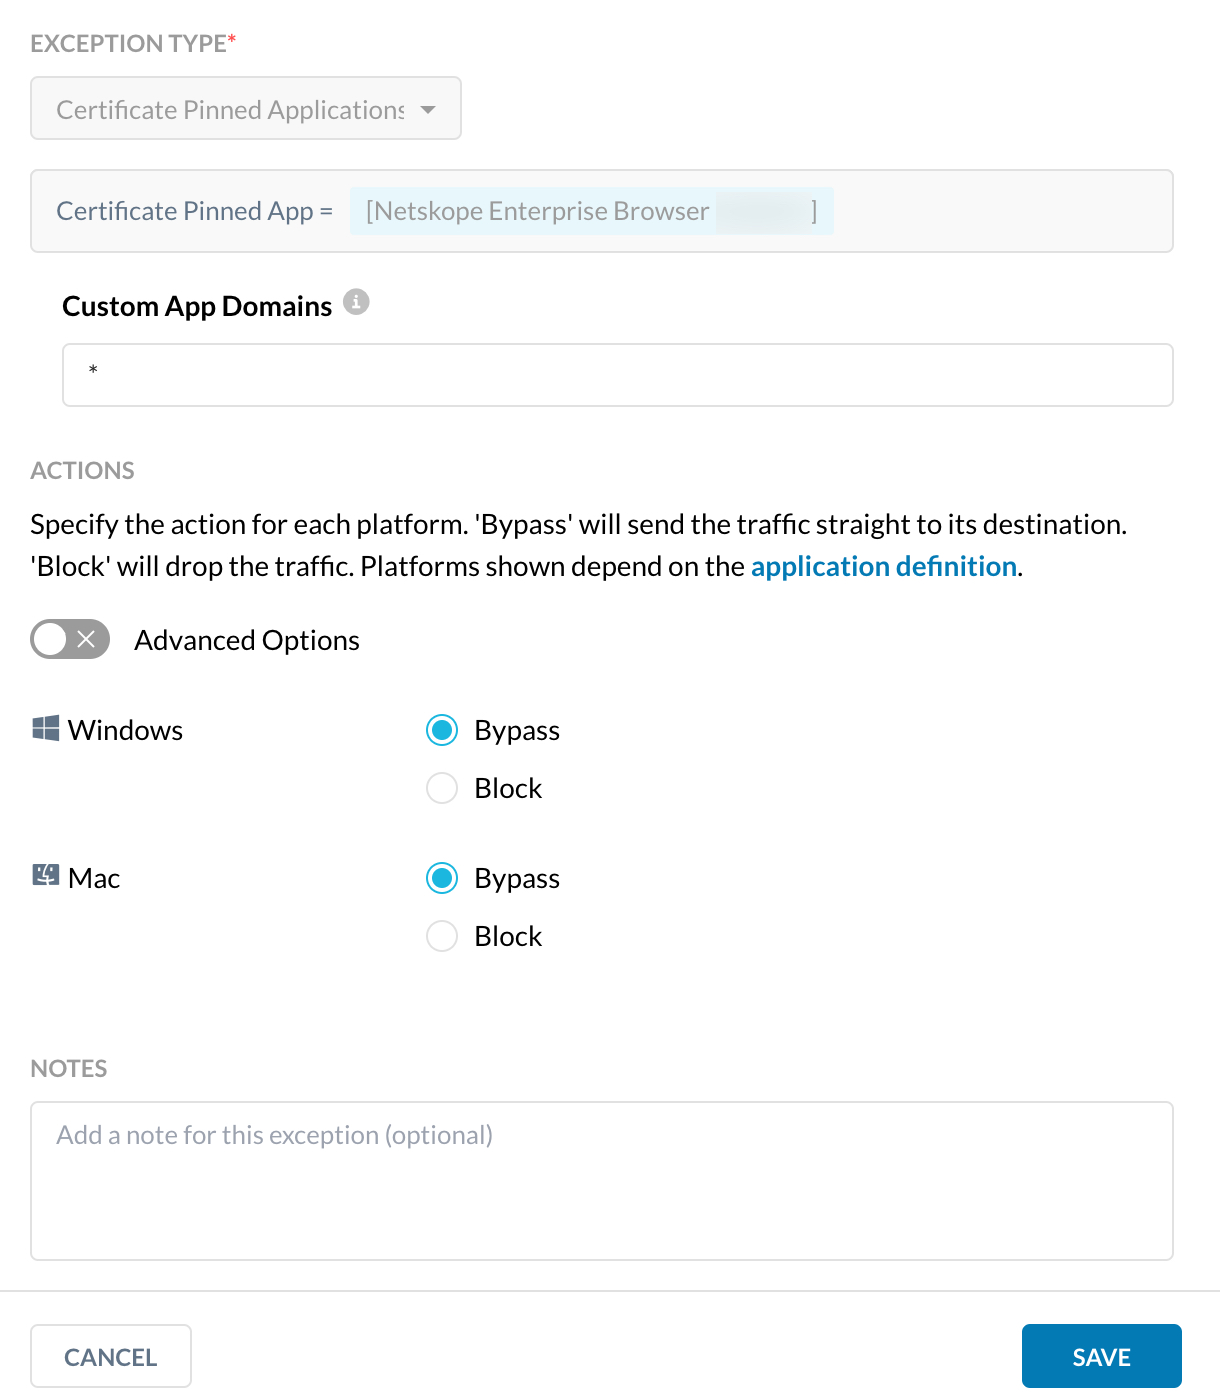Viewport: 1220px width, 1400px height.
Task: Click the ACTIONS section heading
Action: tap(82, 470)
